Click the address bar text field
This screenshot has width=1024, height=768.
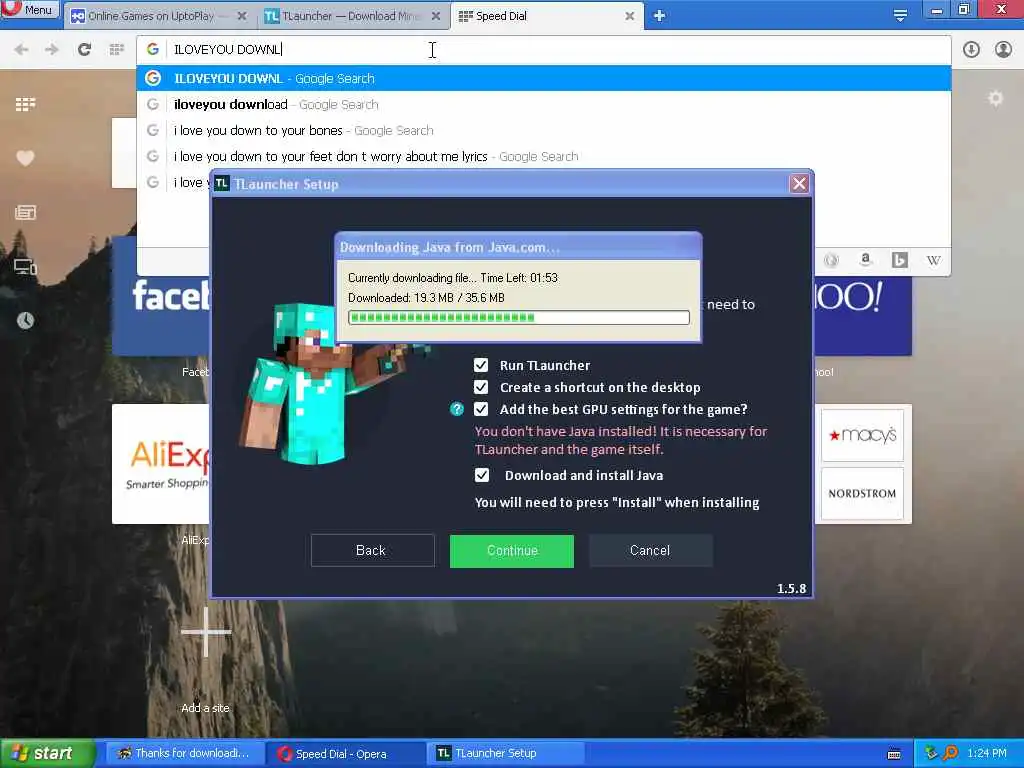click(x=558, y=50)
